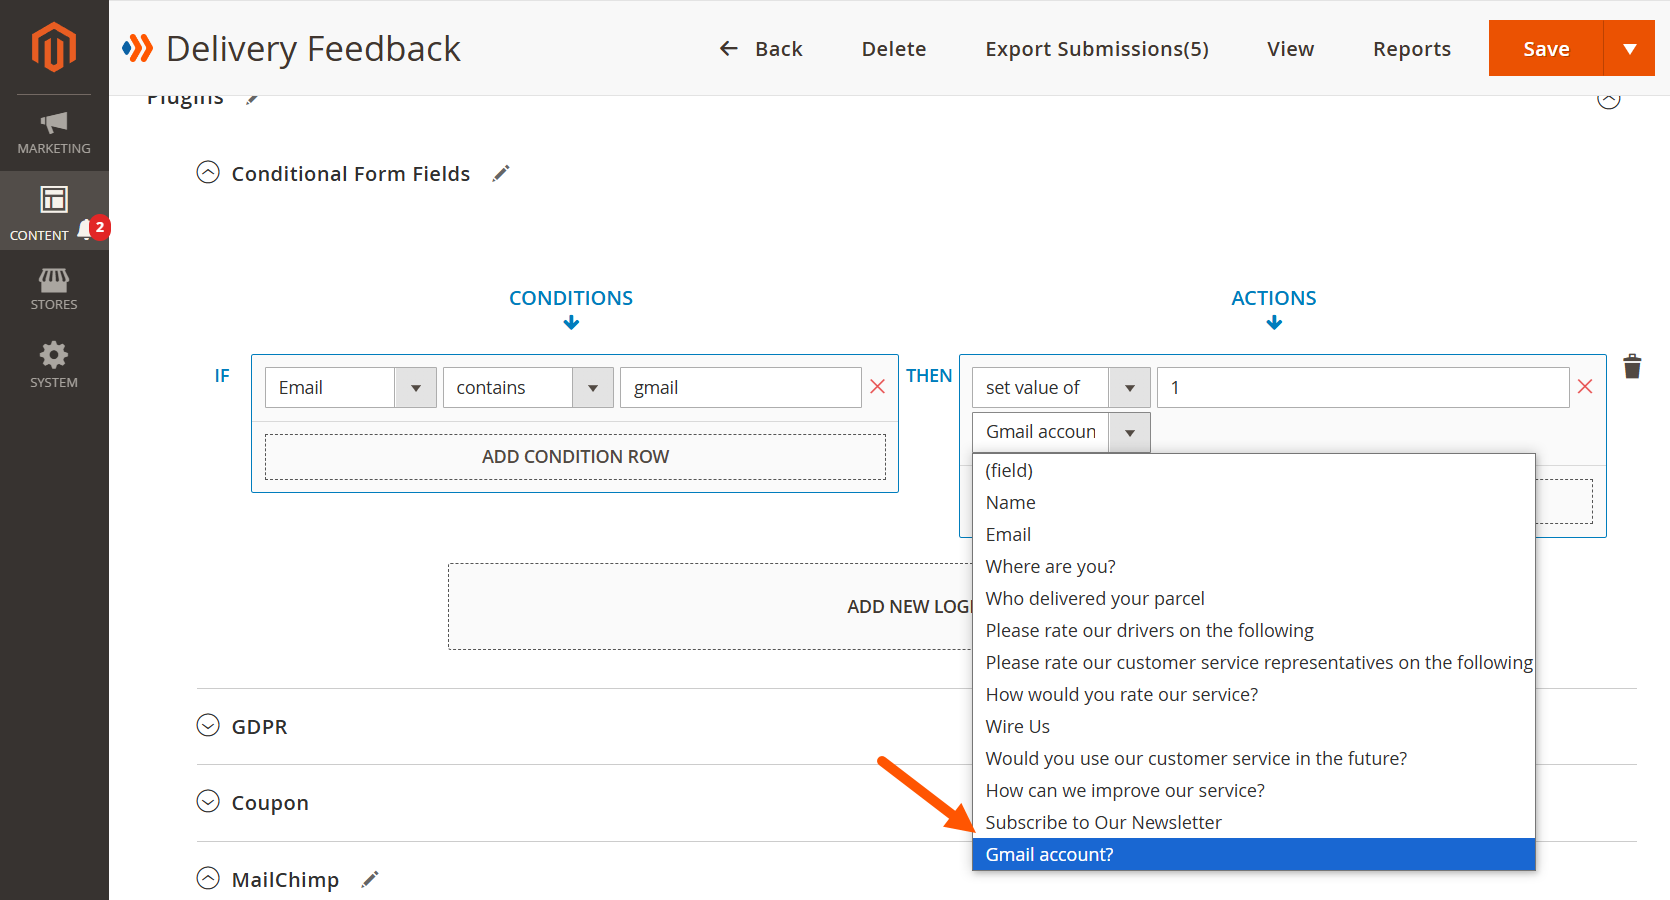Image resolution: width=1670 pixels, height=900 pixels.
Task: Click the pencil icon next to MailChimp
Action: pyautogui.click(x=370, y=880)
